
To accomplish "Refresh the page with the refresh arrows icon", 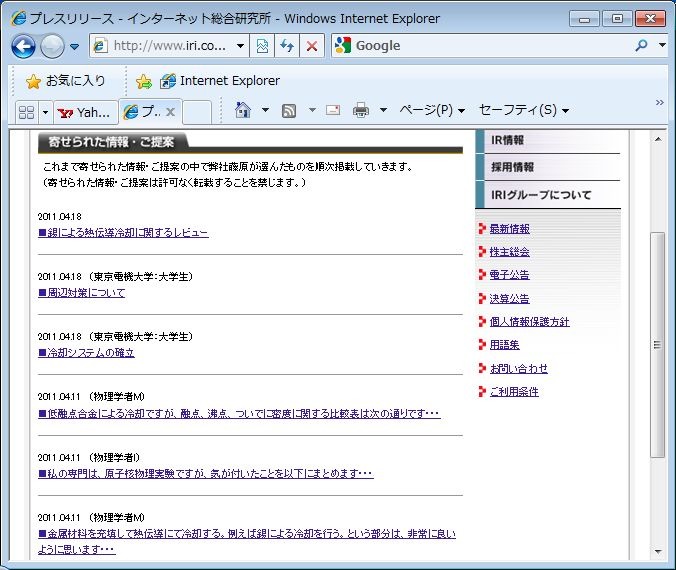I will [x=287, y=46].
